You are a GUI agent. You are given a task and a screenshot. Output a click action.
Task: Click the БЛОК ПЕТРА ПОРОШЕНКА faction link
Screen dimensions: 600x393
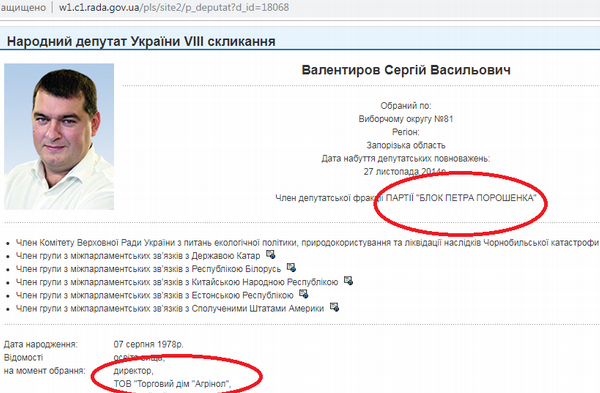click(461, 198)
